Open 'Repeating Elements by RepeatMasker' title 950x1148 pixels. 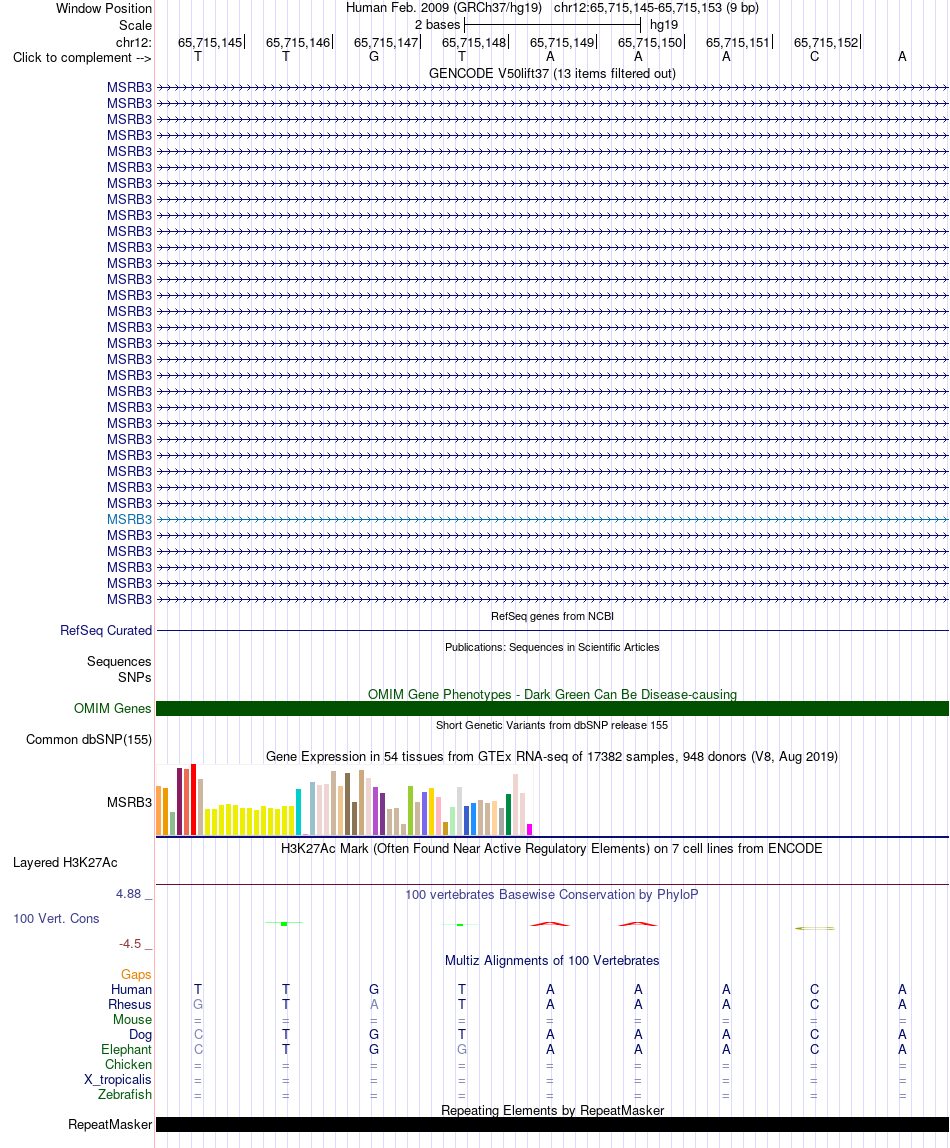[x=553, y=1111]
